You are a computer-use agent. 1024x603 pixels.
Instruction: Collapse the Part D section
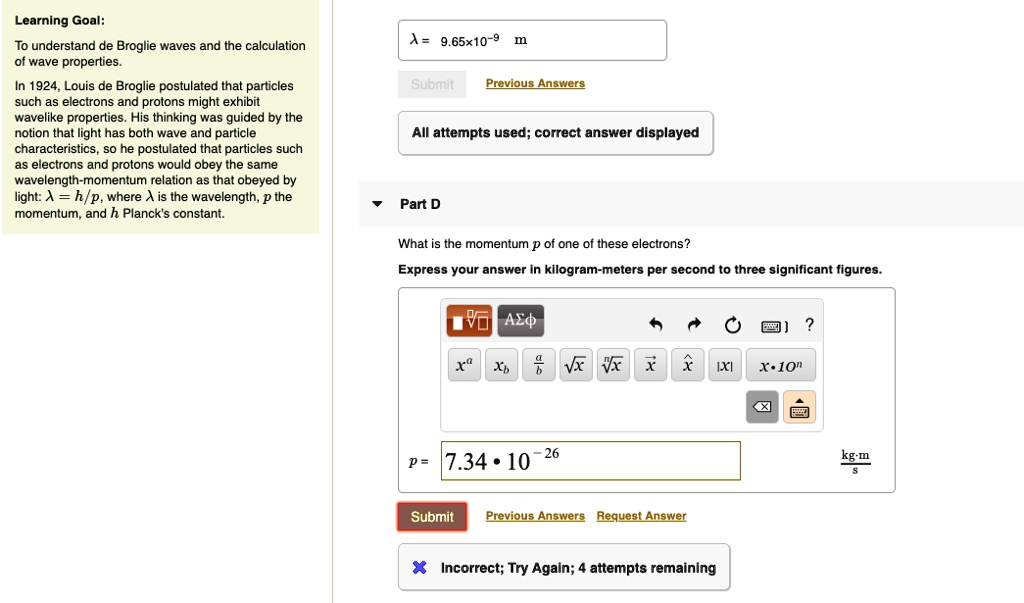pos(377,204)
